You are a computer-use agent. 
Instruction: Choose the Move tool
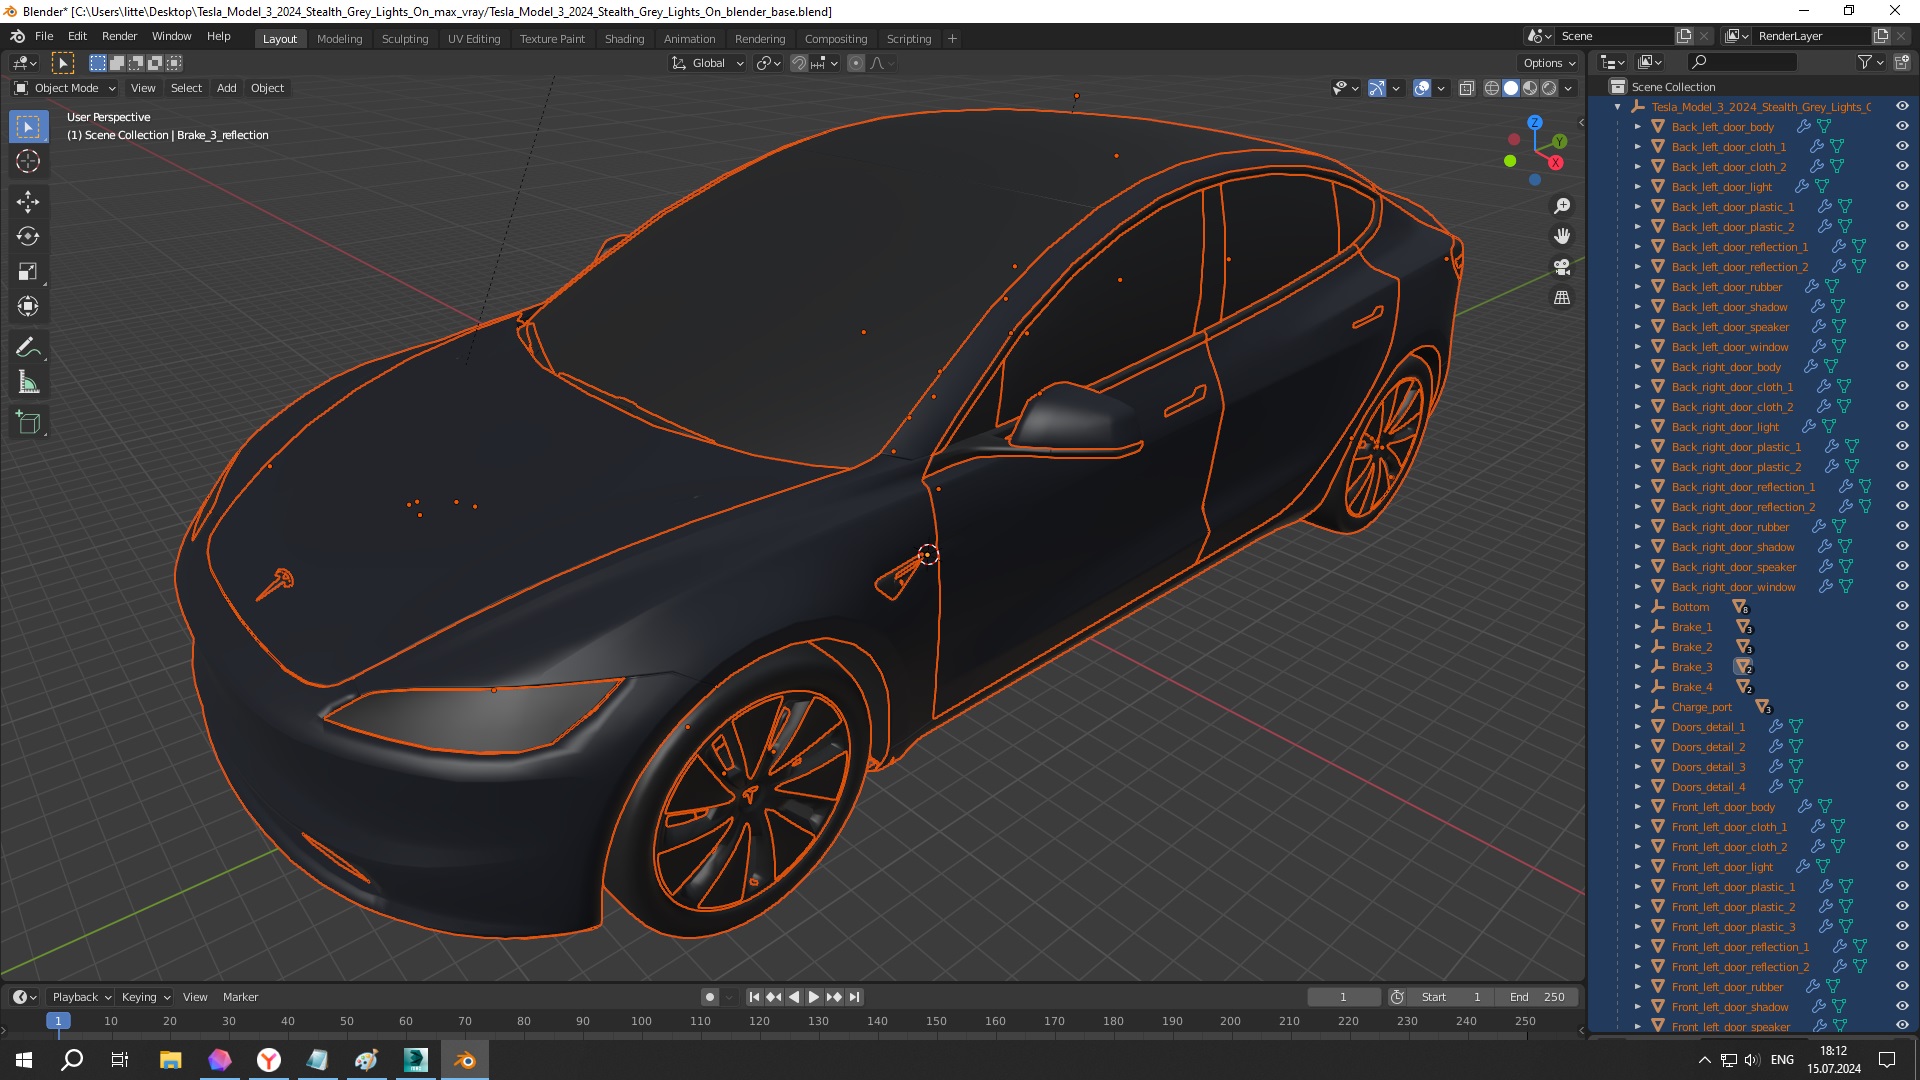pos(28,202)
